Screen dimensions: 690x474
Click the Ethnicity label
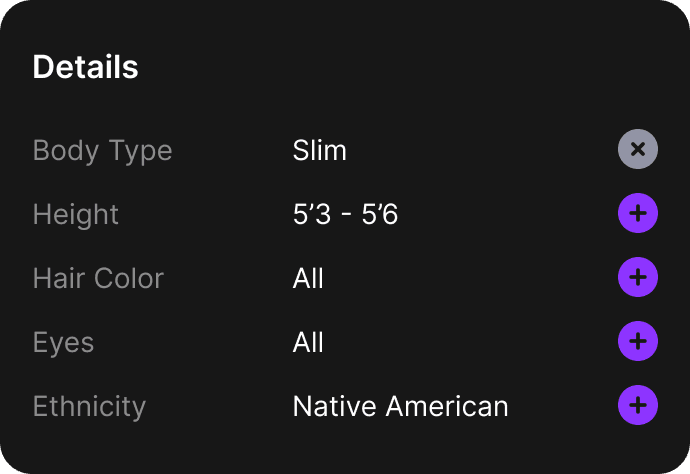coord(89,407)
